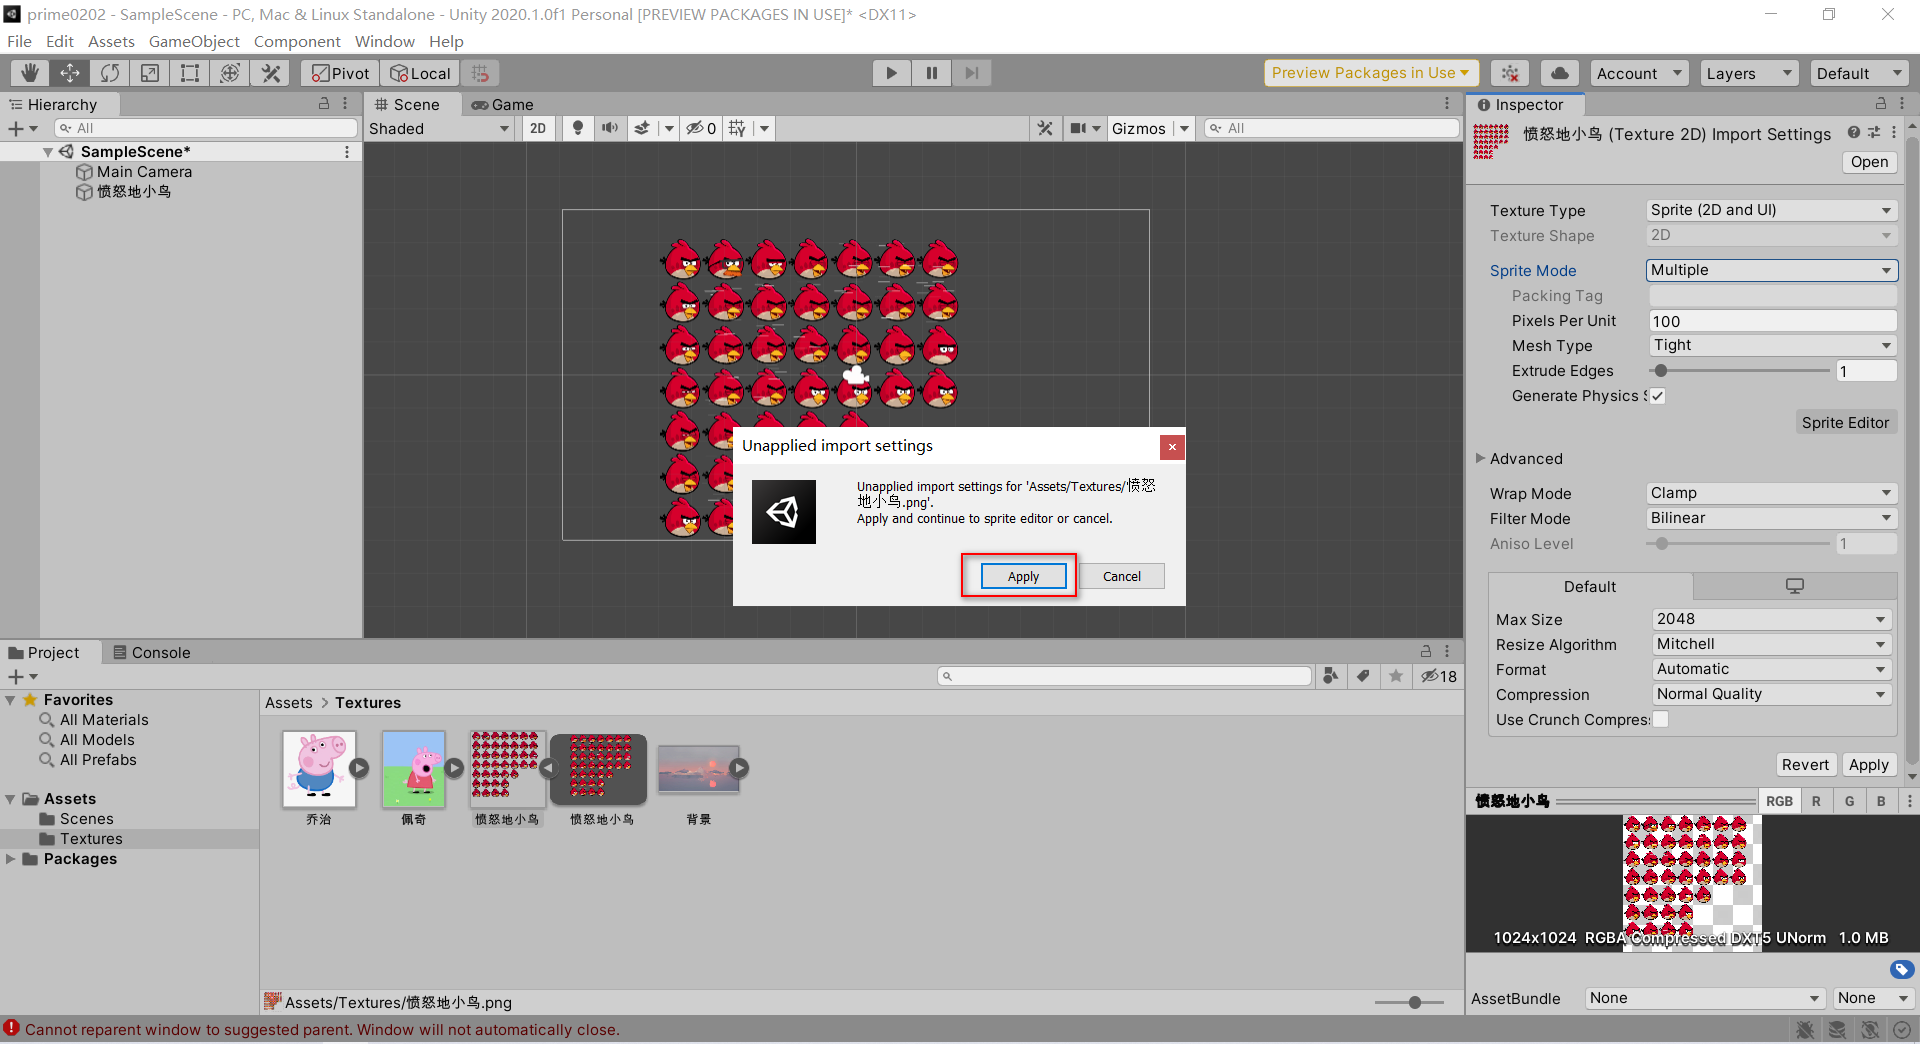Viewport: 1920px width, 1044px height.
Task: Search by type icon in Project
Action: tap(1330, 676)
